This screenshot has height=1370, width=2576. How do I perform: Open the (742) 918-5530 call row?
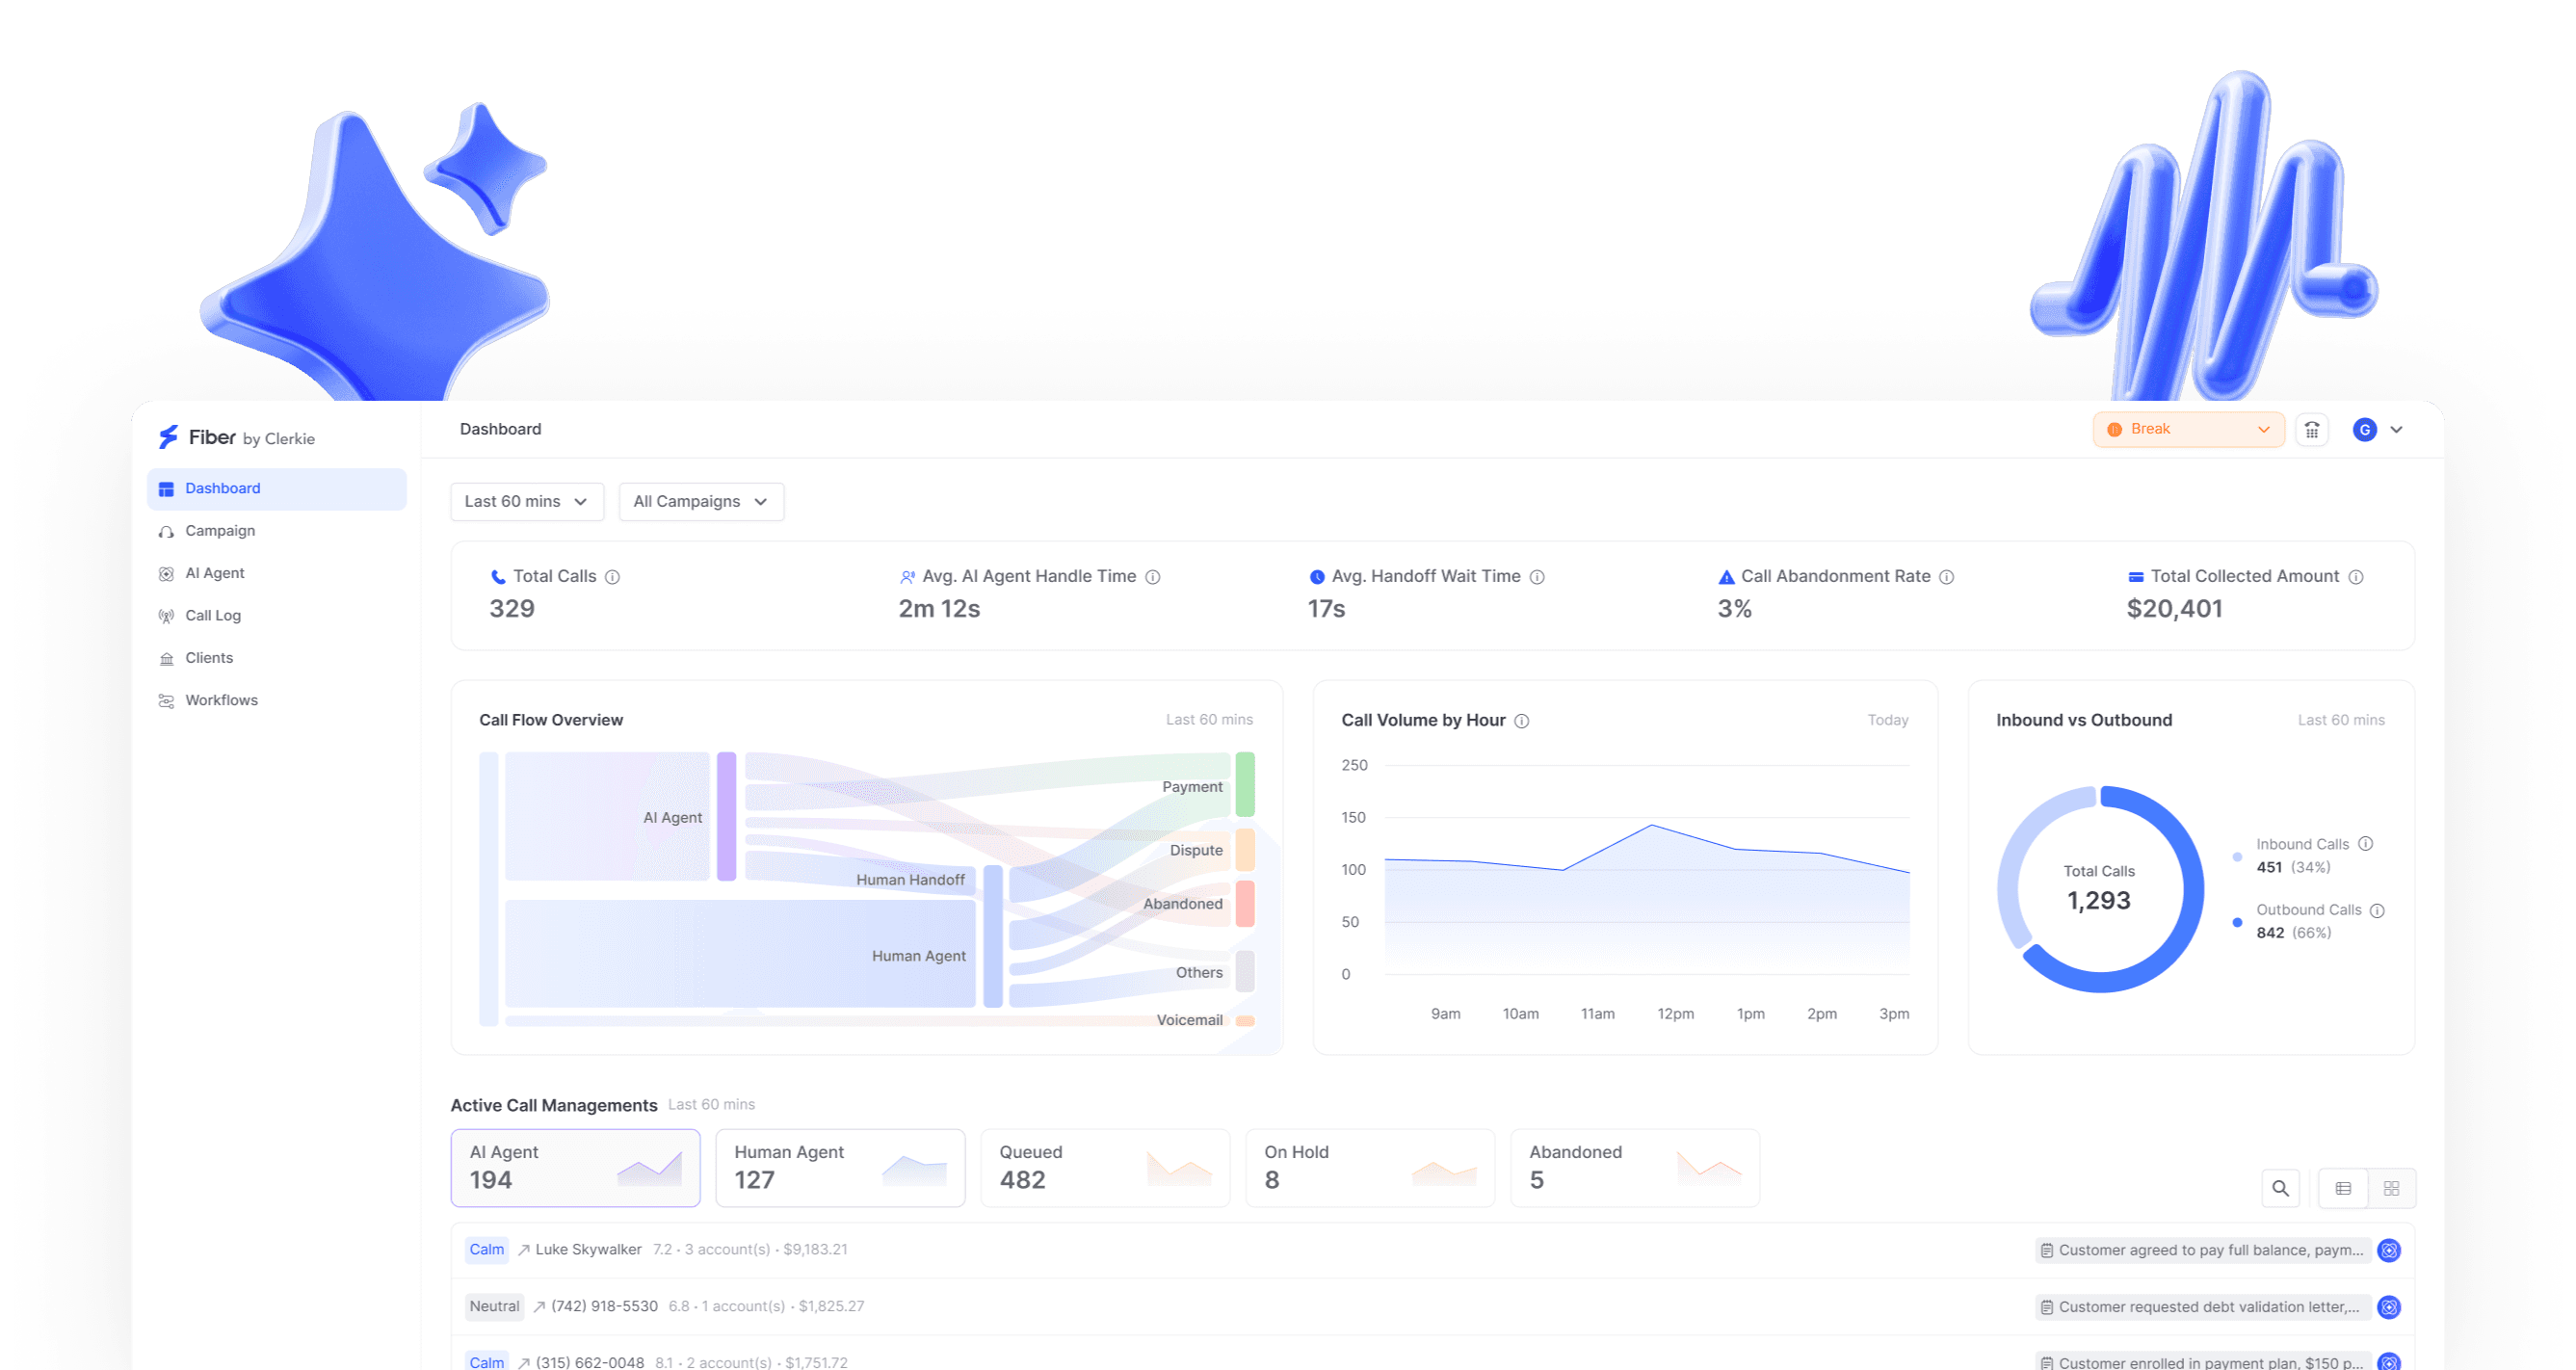pyautogui.click(x=604, y=1306)
